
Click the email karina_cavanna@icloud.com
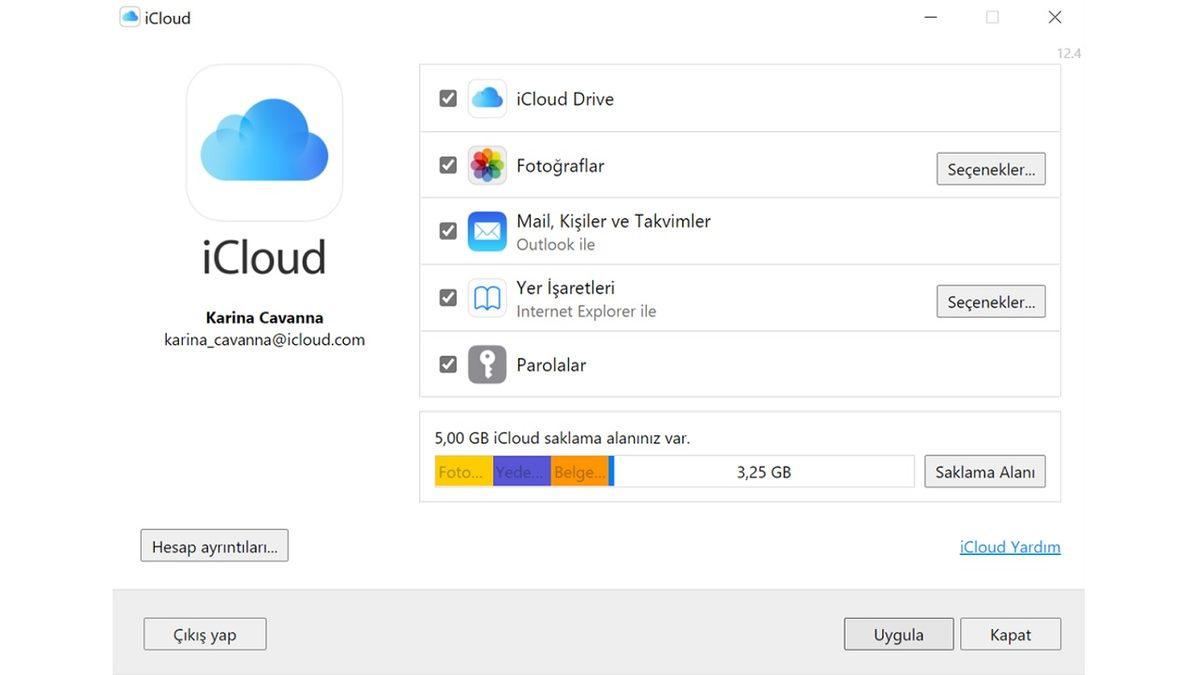pos(264,339)
